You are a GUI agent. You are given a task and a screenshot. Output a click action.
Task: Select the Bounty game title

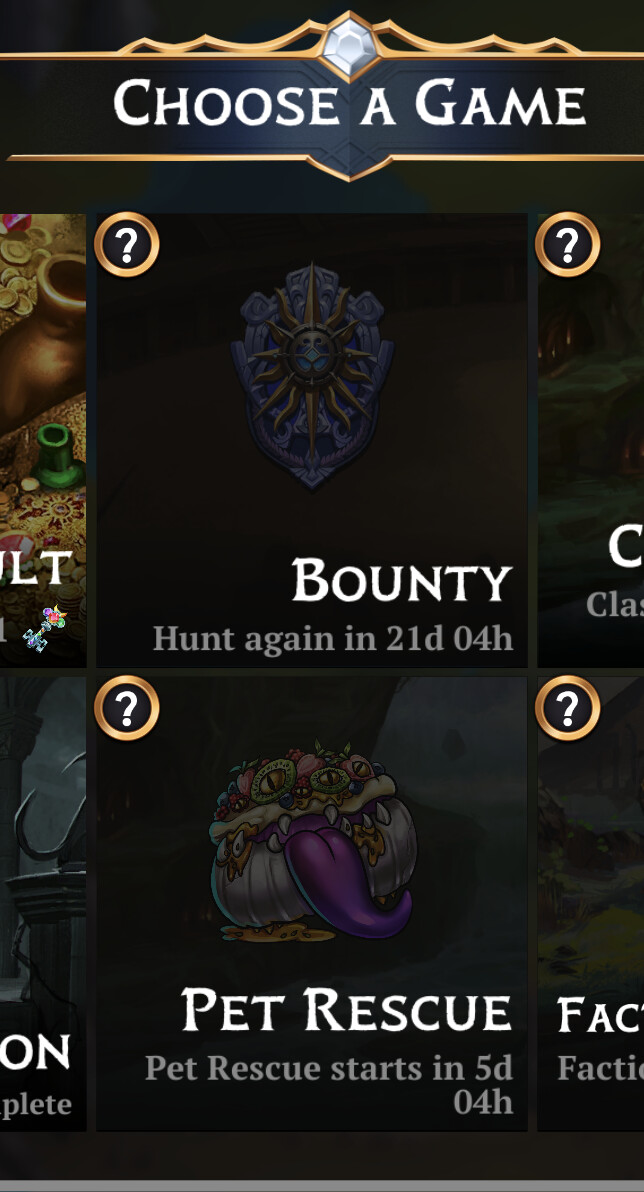(401, 580)
